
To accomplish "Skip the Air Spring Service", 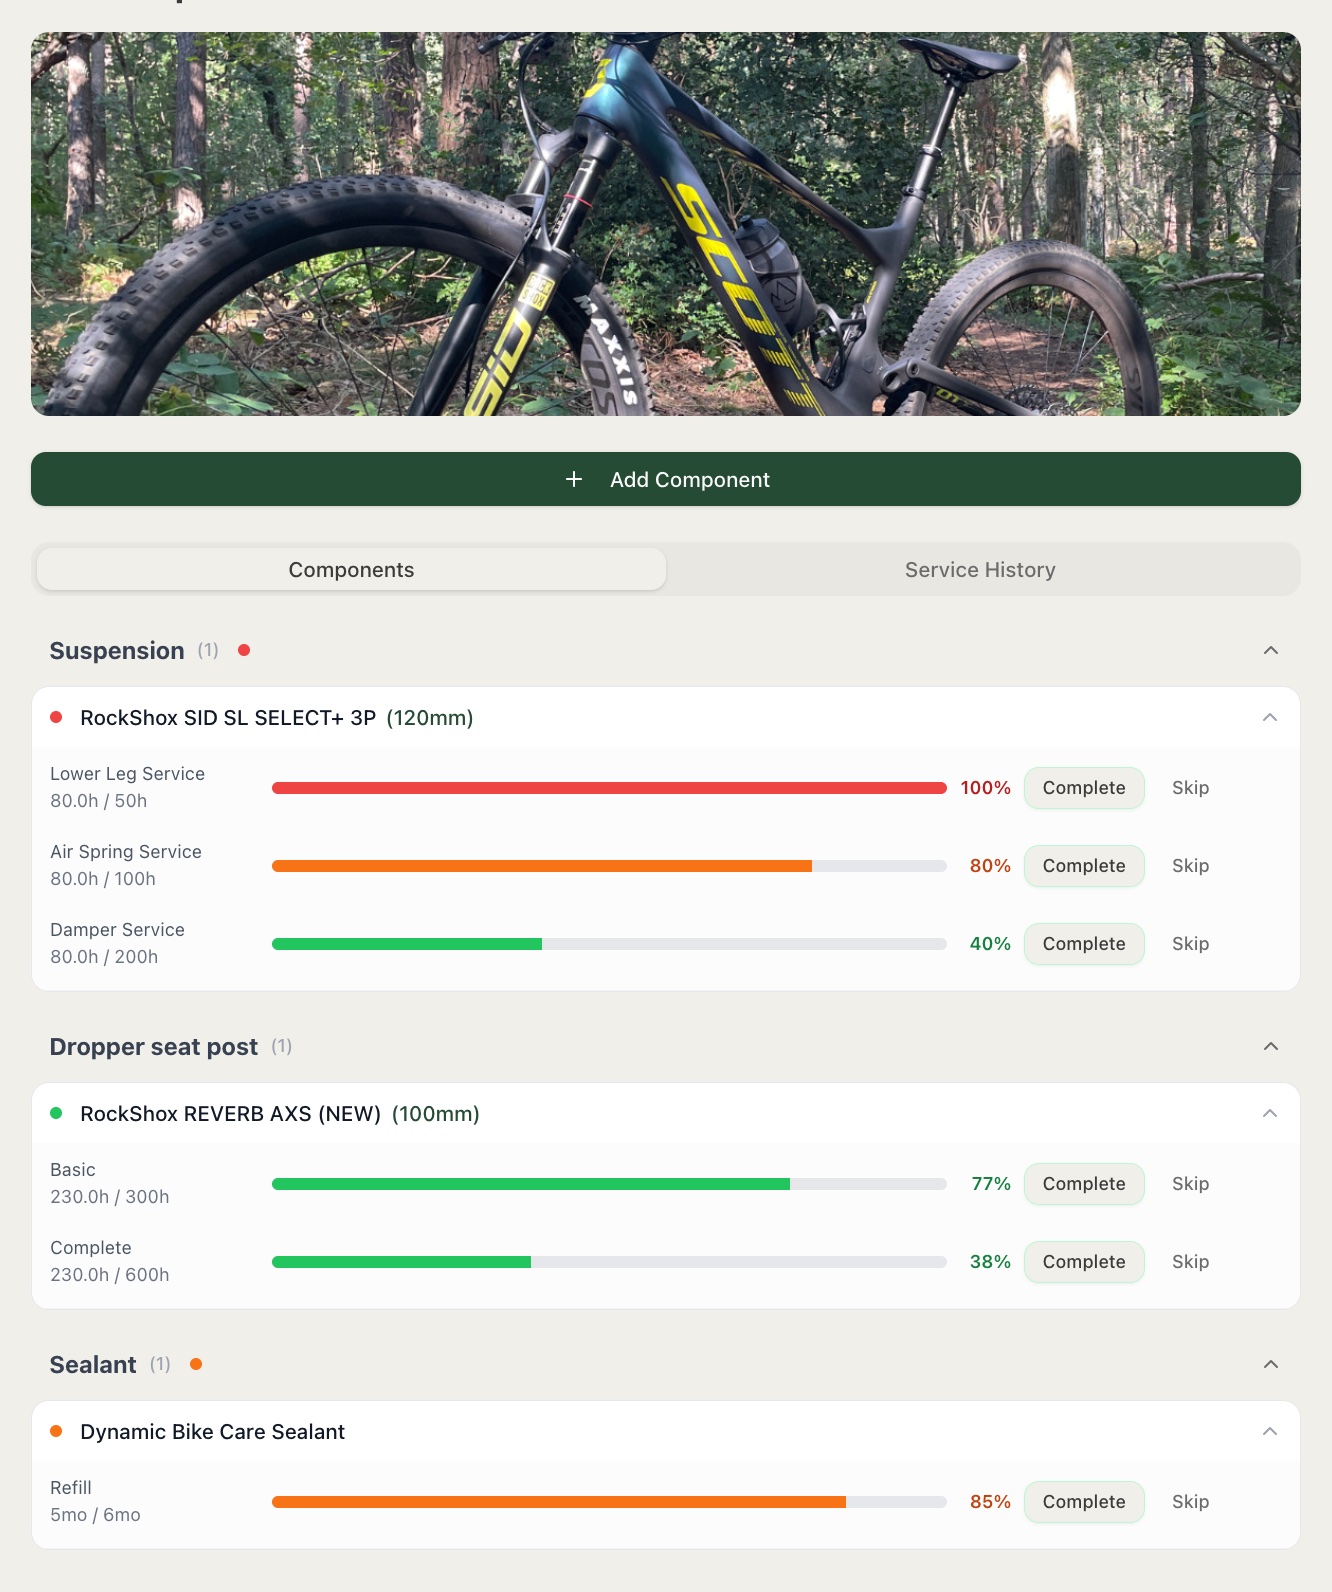I will [1190, 866].
